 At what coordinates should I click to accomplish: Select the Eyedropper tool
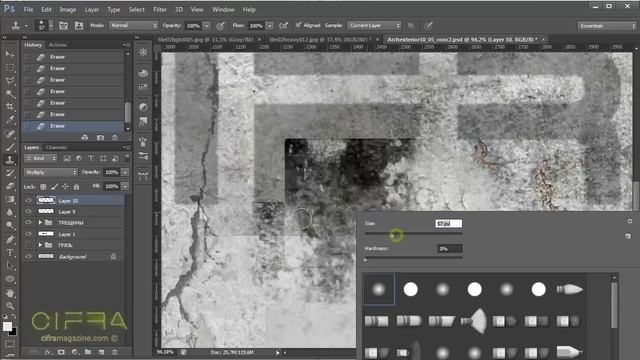click(10, 120)
